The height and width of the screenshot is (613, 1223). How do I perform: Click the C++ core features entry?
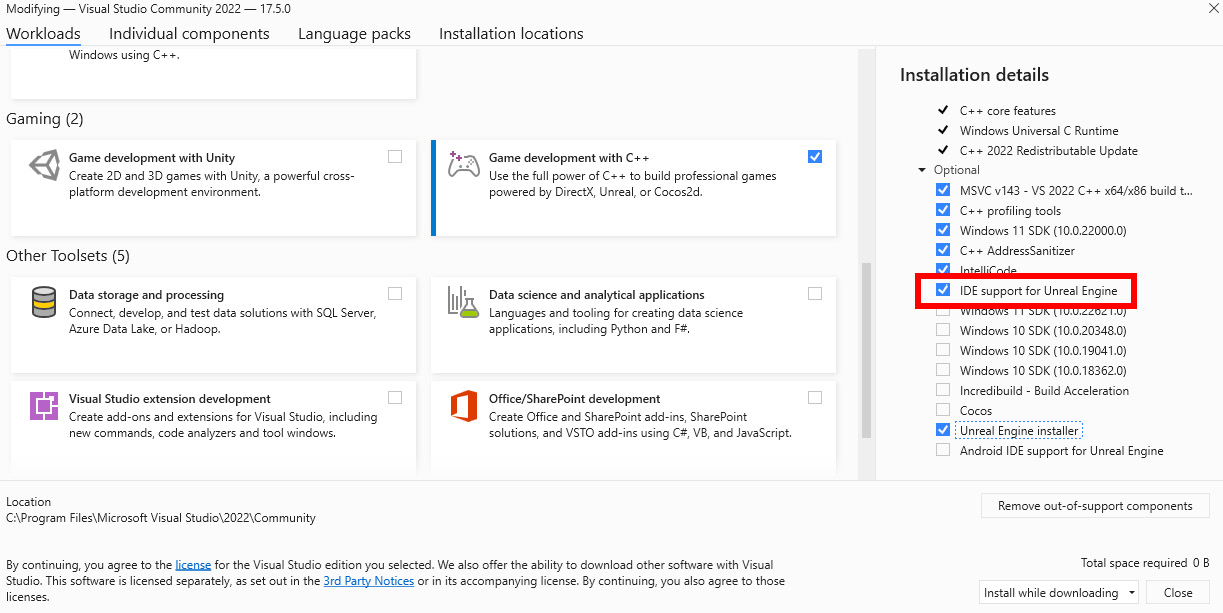[x=1008, y=111]
